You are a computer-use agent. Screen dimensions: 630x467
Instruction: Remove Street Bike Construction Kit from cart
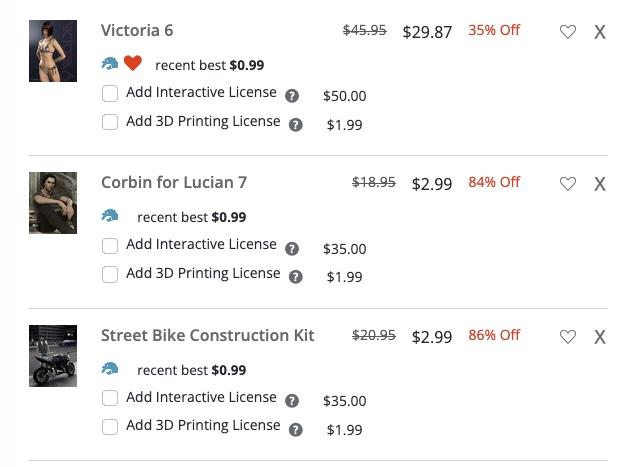pyautogui.click(x=600, y=337)
